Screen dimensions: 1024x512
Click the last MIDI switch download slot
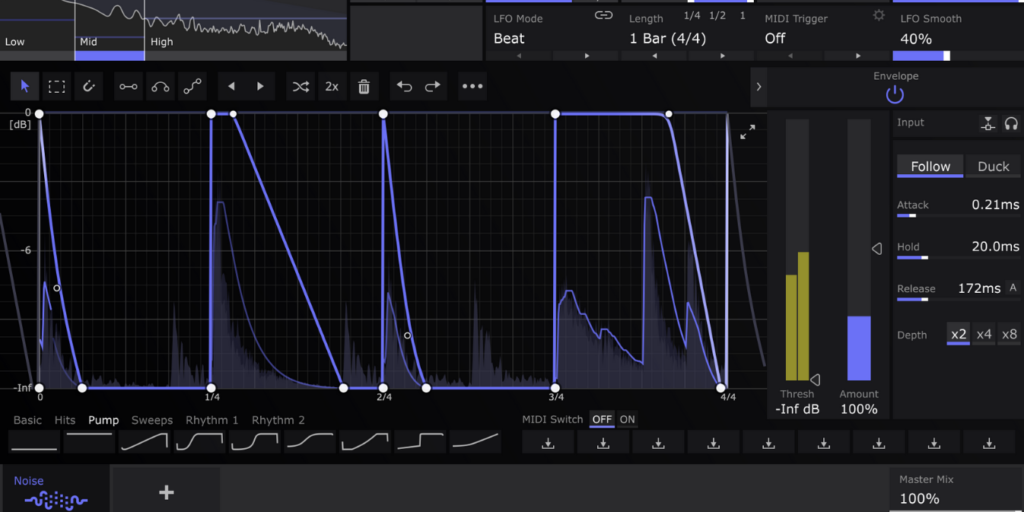[x=989, y=443]
